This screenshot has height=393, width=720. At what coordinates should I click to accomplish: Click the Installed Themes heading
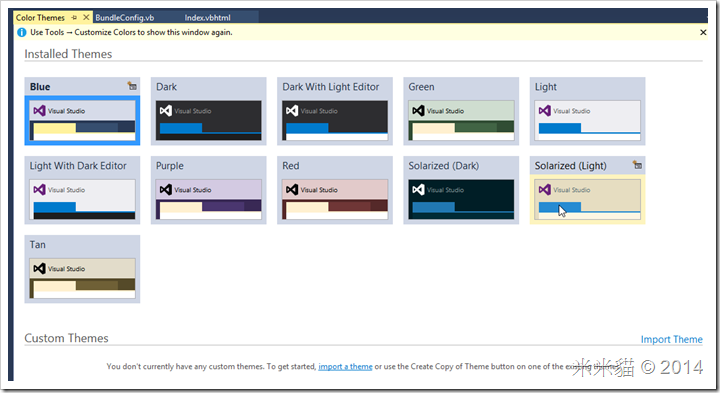click(68, 54)
